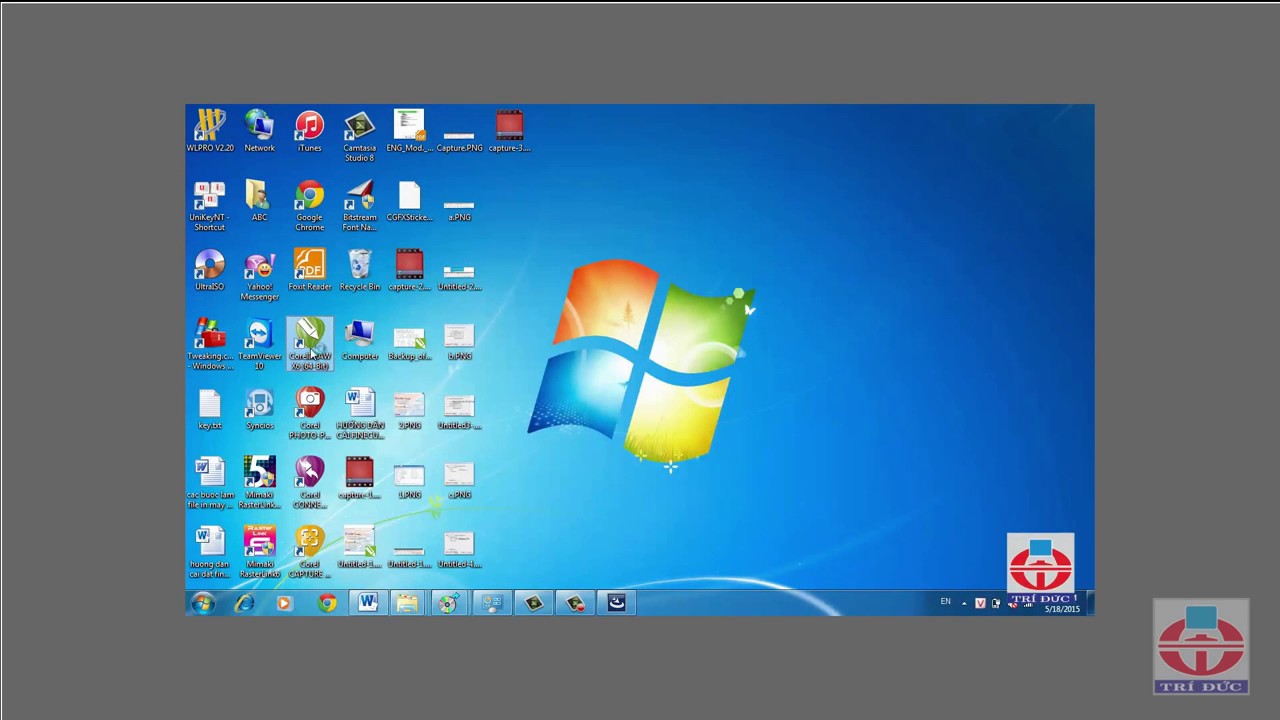Select the UltraISO shortcut
Viewport: 1280px width, 720px height.
pyautogui.click(x=210, y=271)
